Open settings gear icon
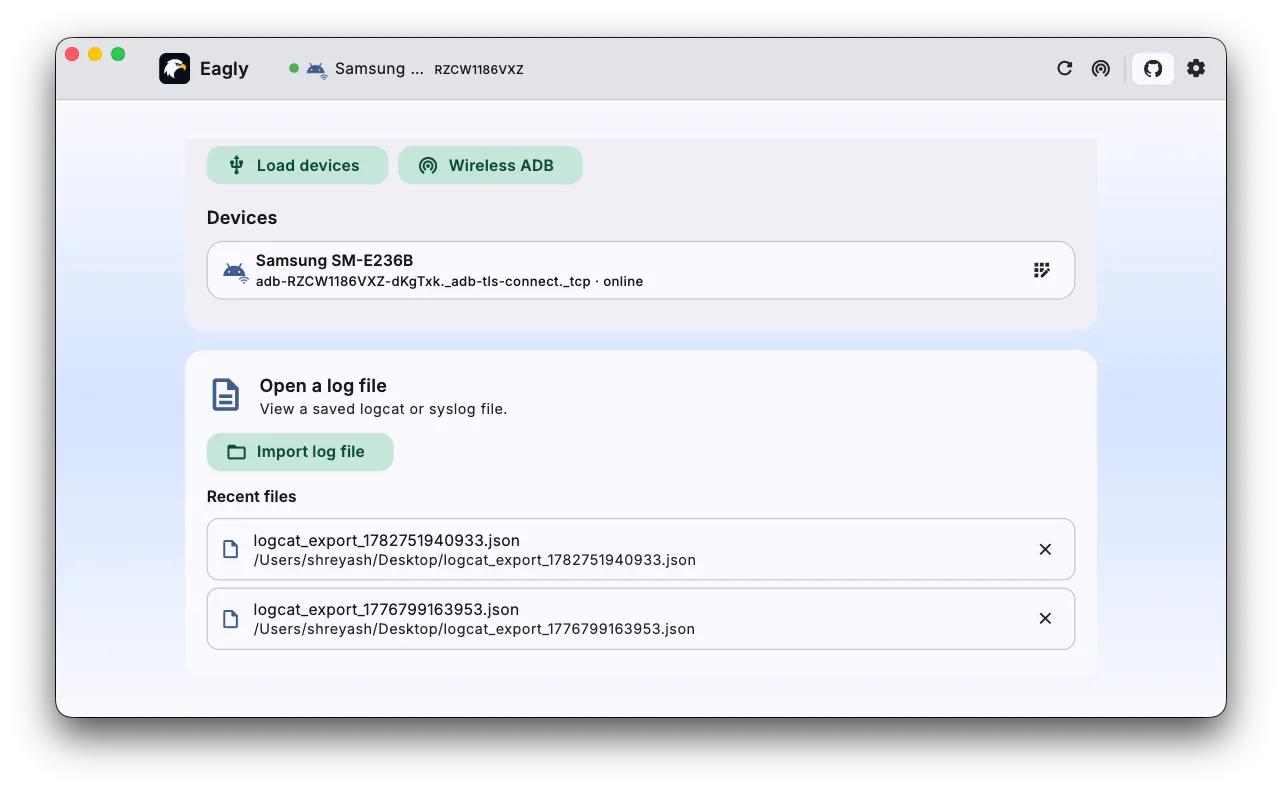Viewport: 1282px width, 791px height. tap(1196, 68)
